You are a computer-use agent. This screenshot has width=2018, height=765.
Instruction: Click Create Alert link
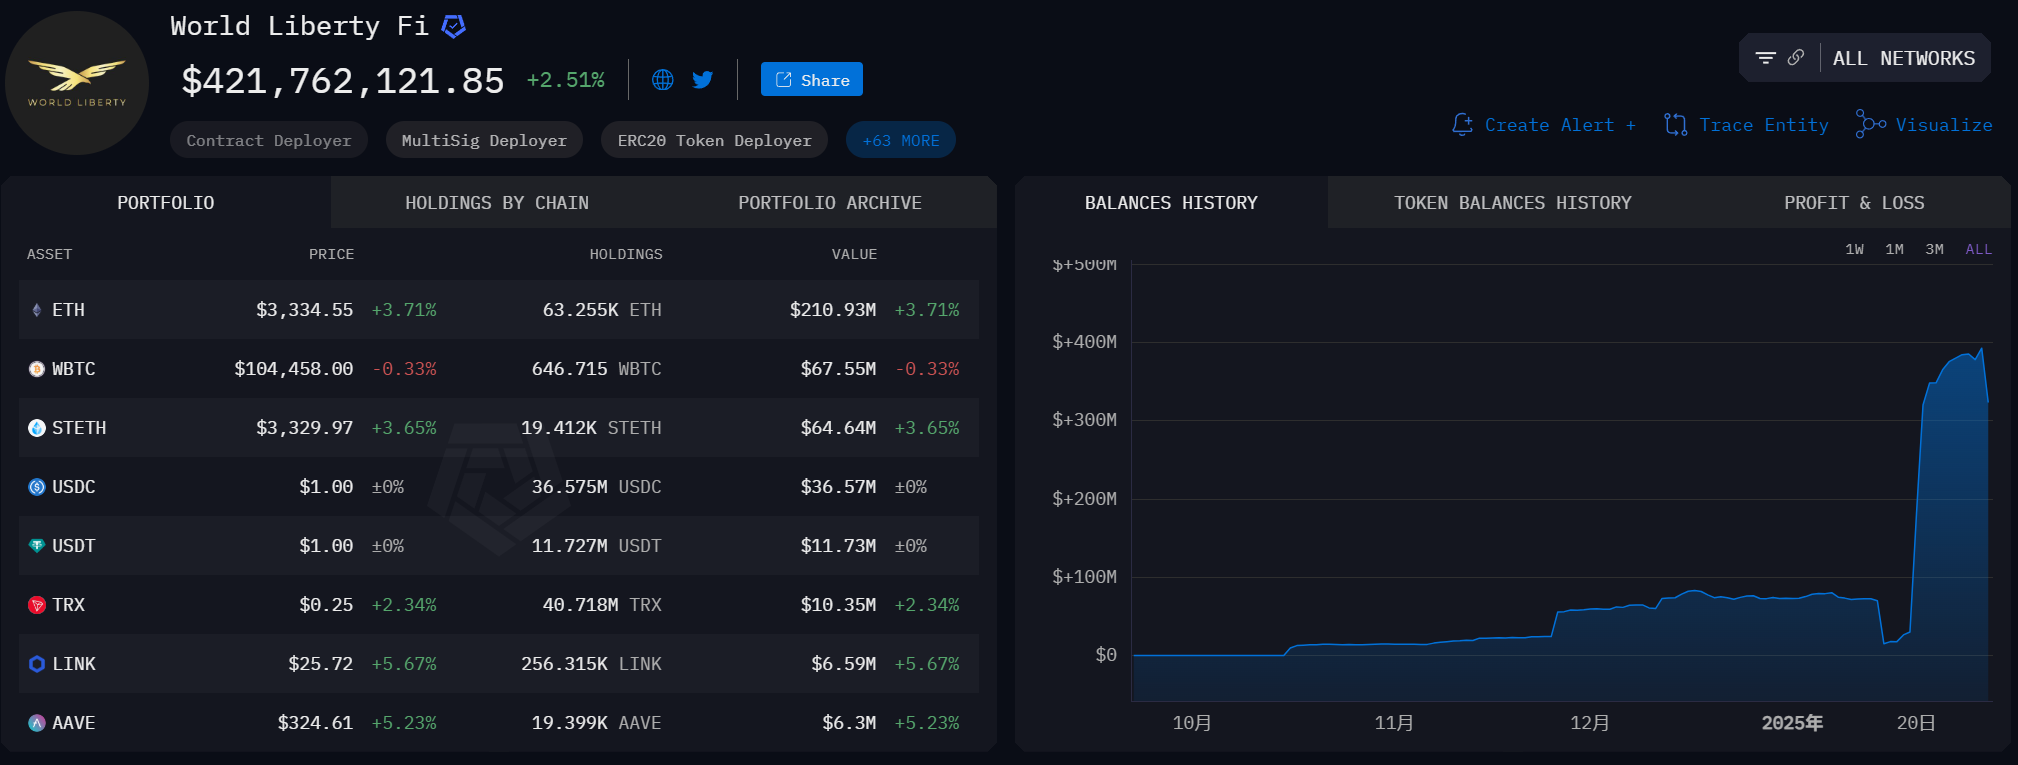[1544, 125]
